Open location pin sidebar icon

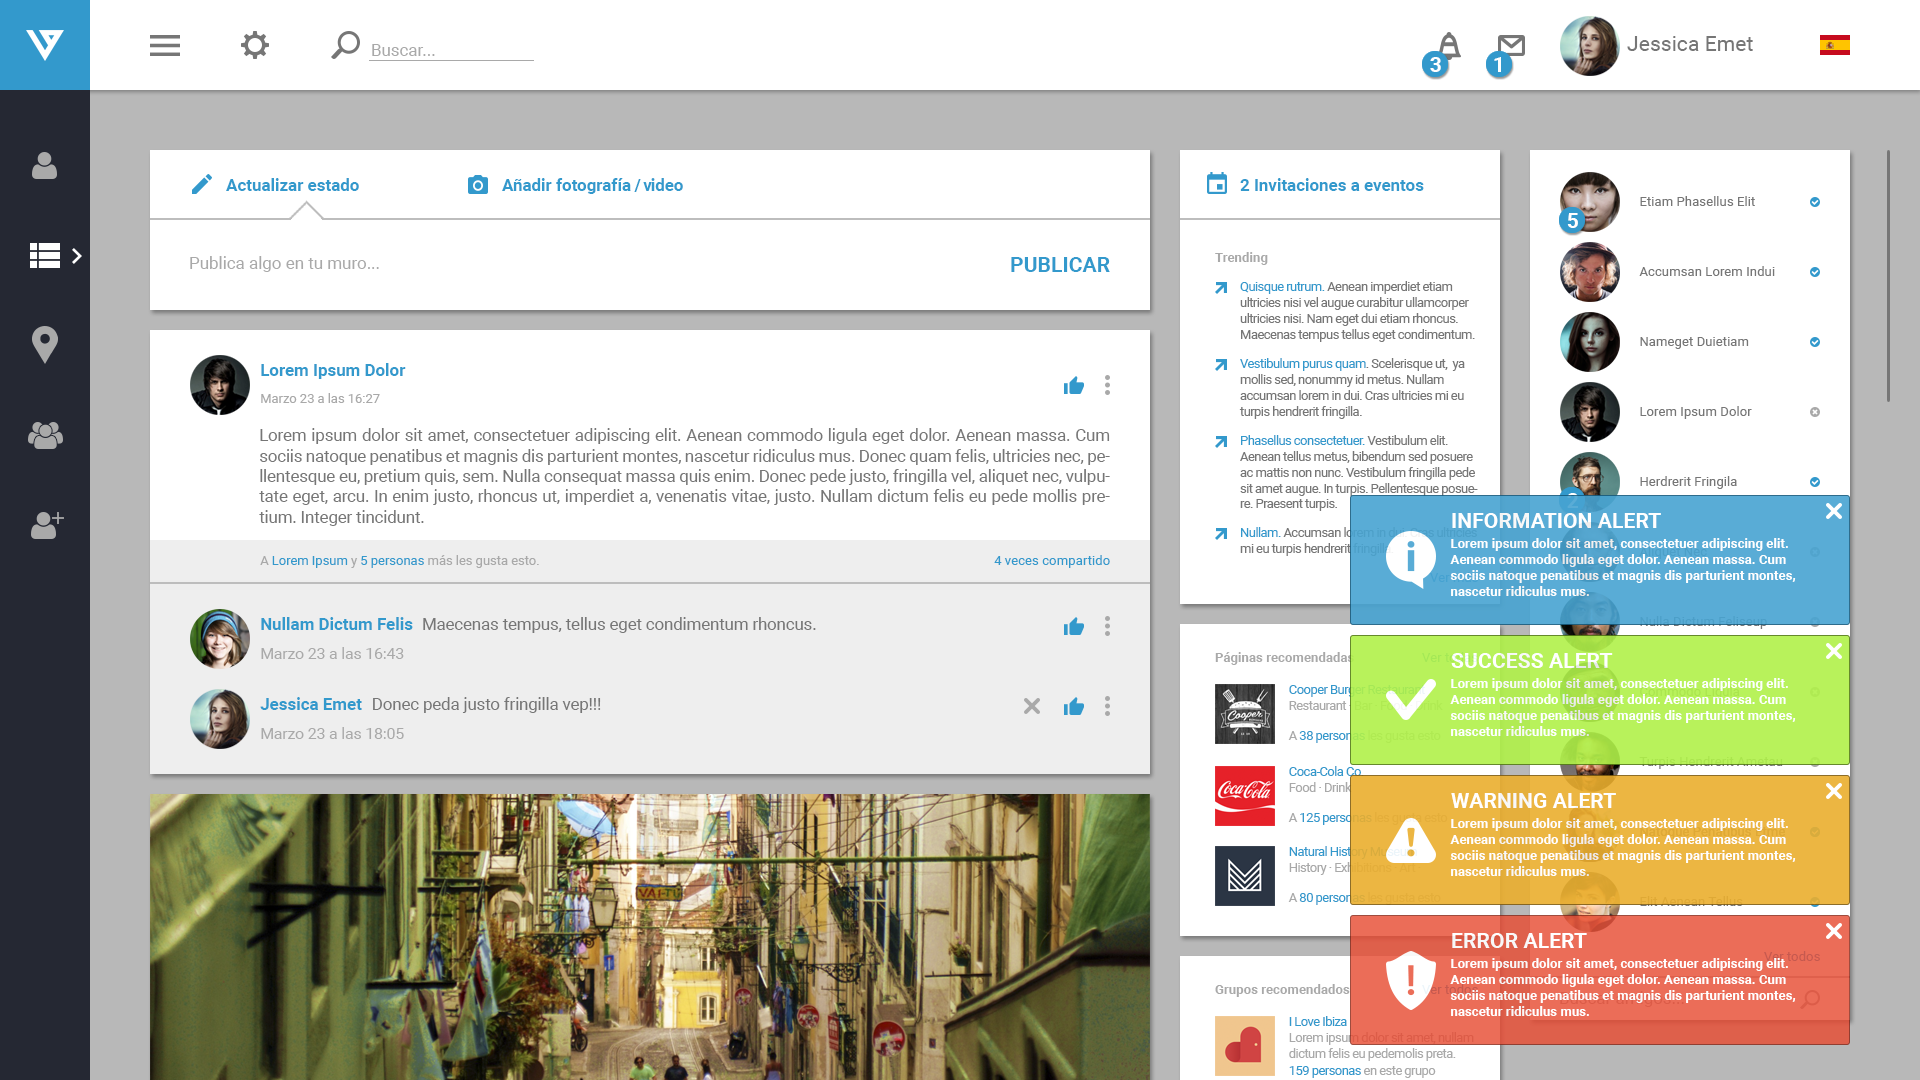pyautogui.click(x=44, y=345)
